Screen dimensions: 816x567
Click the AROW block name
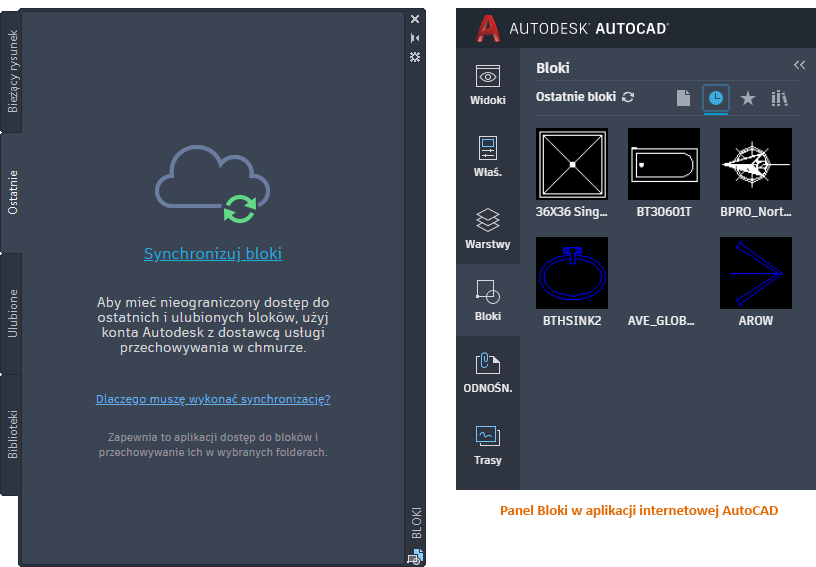pyautogui.click(x=756, y=321)
